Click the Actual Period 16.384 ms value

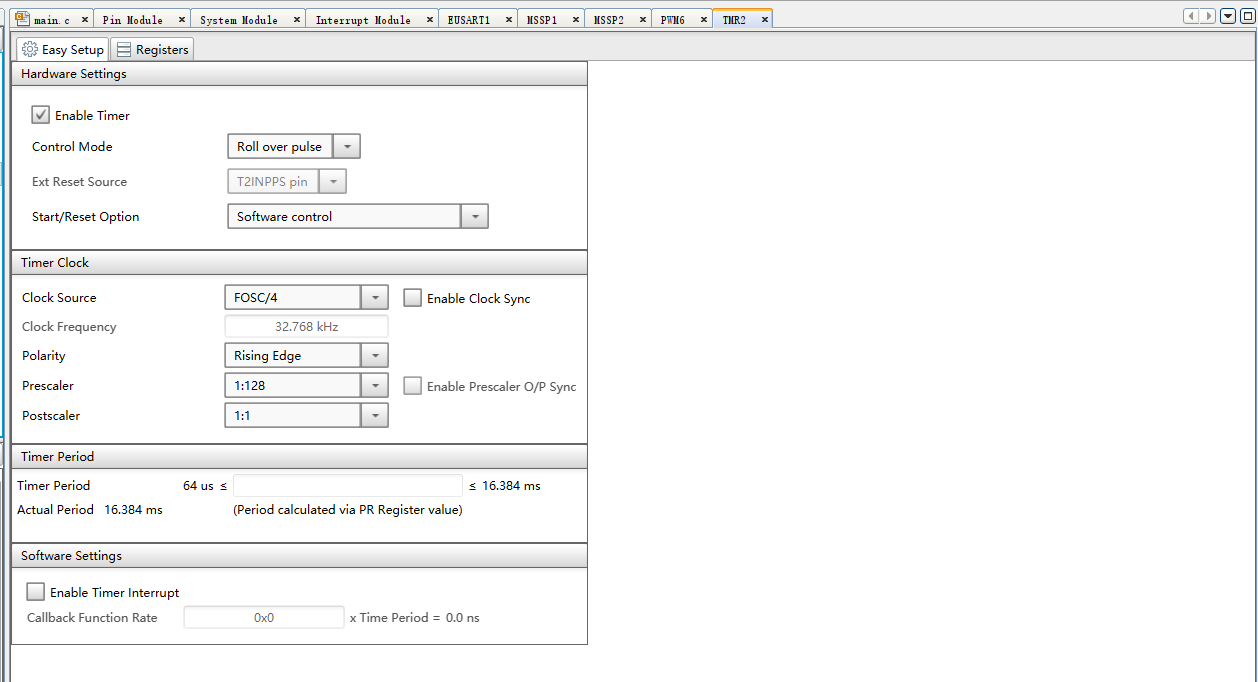(133, 510)
